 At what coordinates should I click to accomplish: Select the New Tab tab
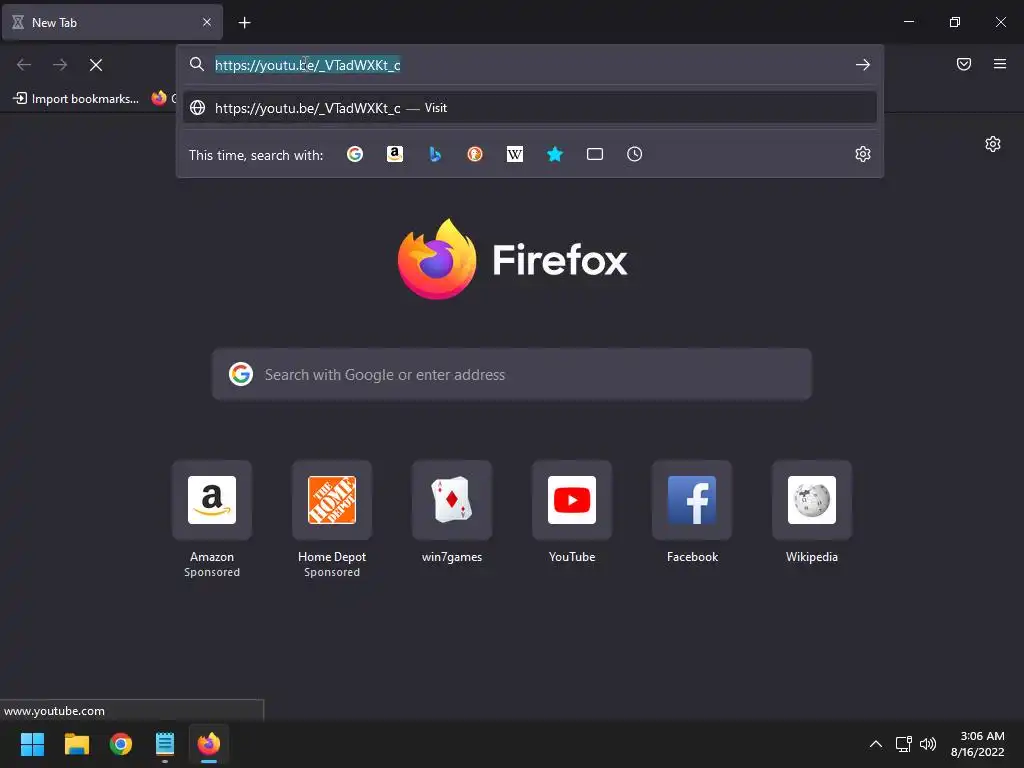coord(112,22)
